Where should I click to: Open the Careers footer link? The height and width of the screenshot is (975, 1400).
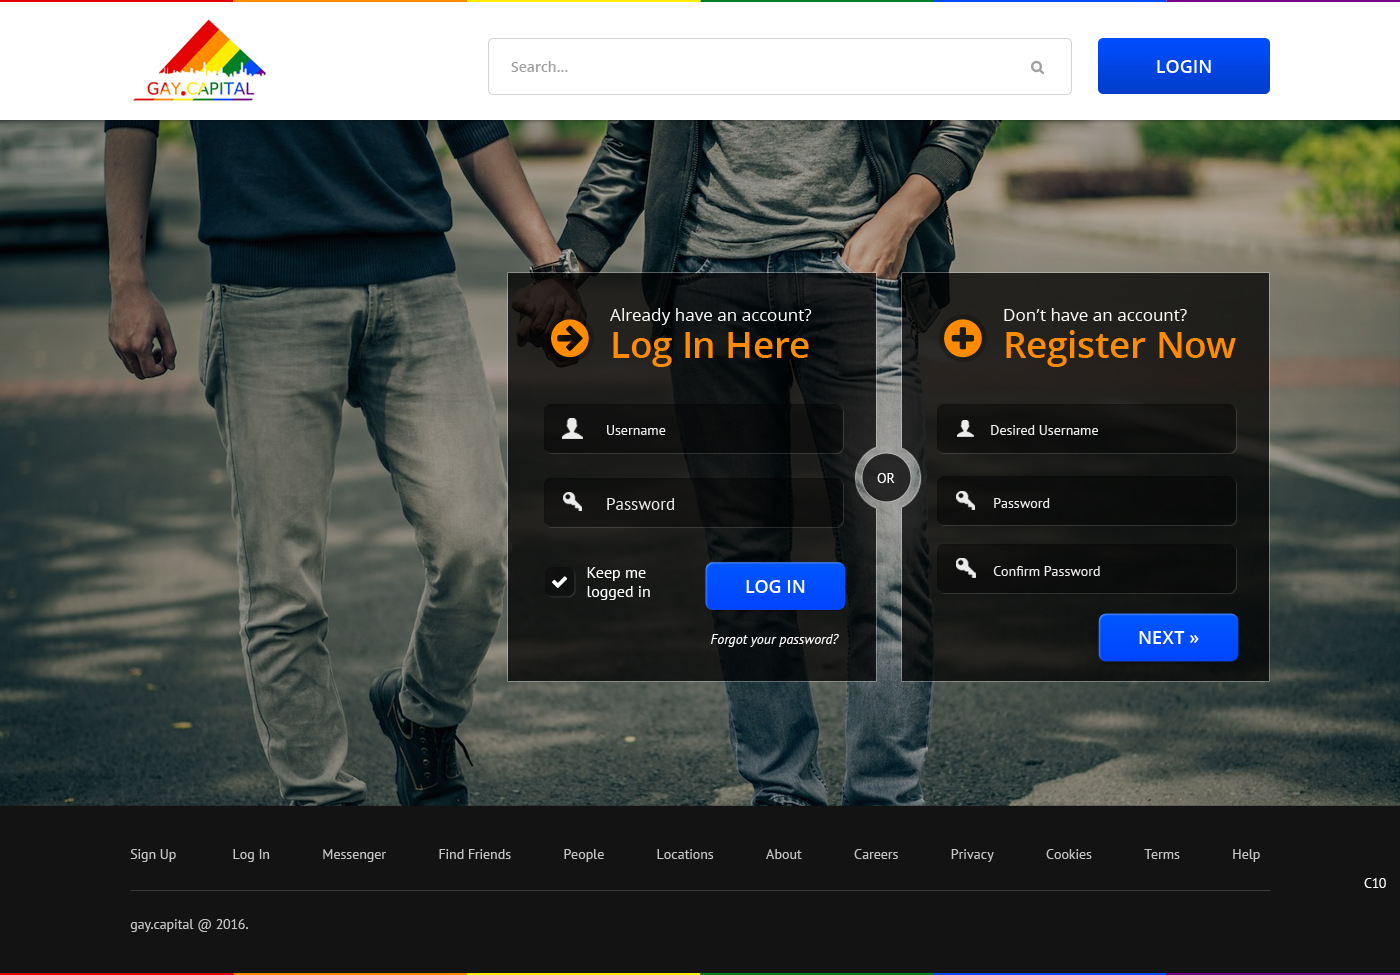click(876, 854)
